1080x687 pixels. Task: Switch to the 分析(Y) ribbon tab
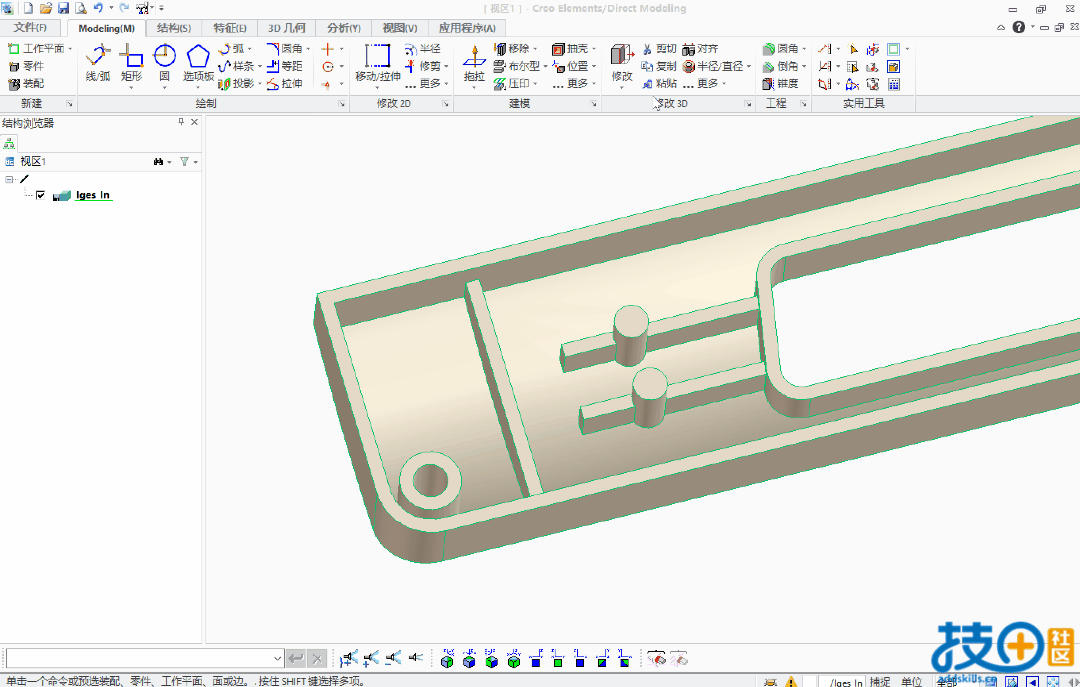[344, 28]
